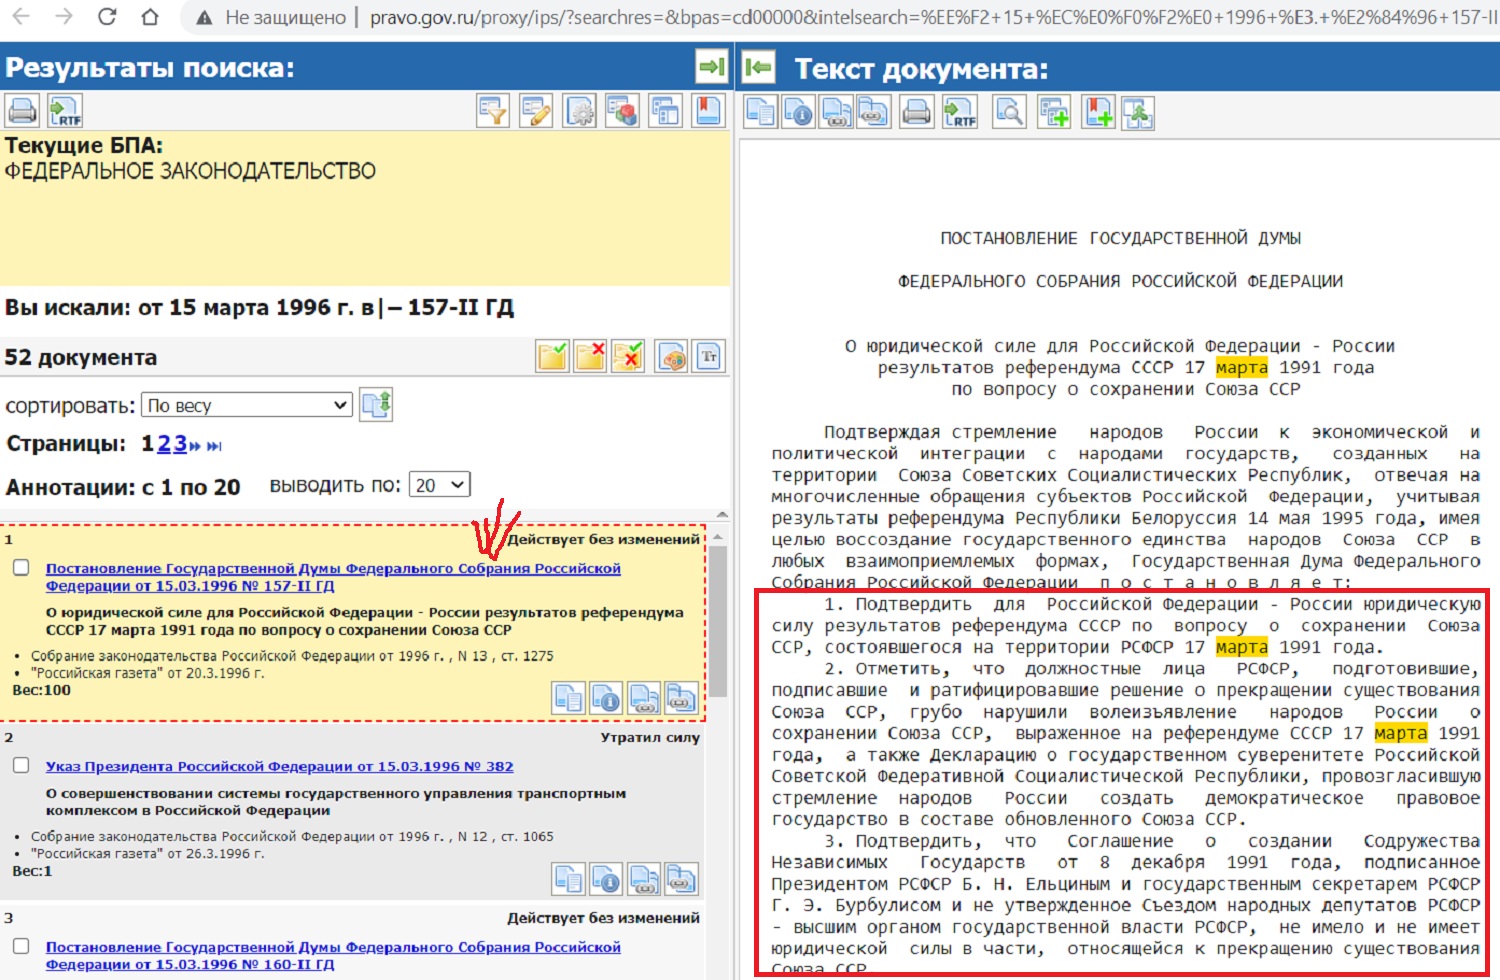
Task: Change font size Tt icon
Action: 709,356
